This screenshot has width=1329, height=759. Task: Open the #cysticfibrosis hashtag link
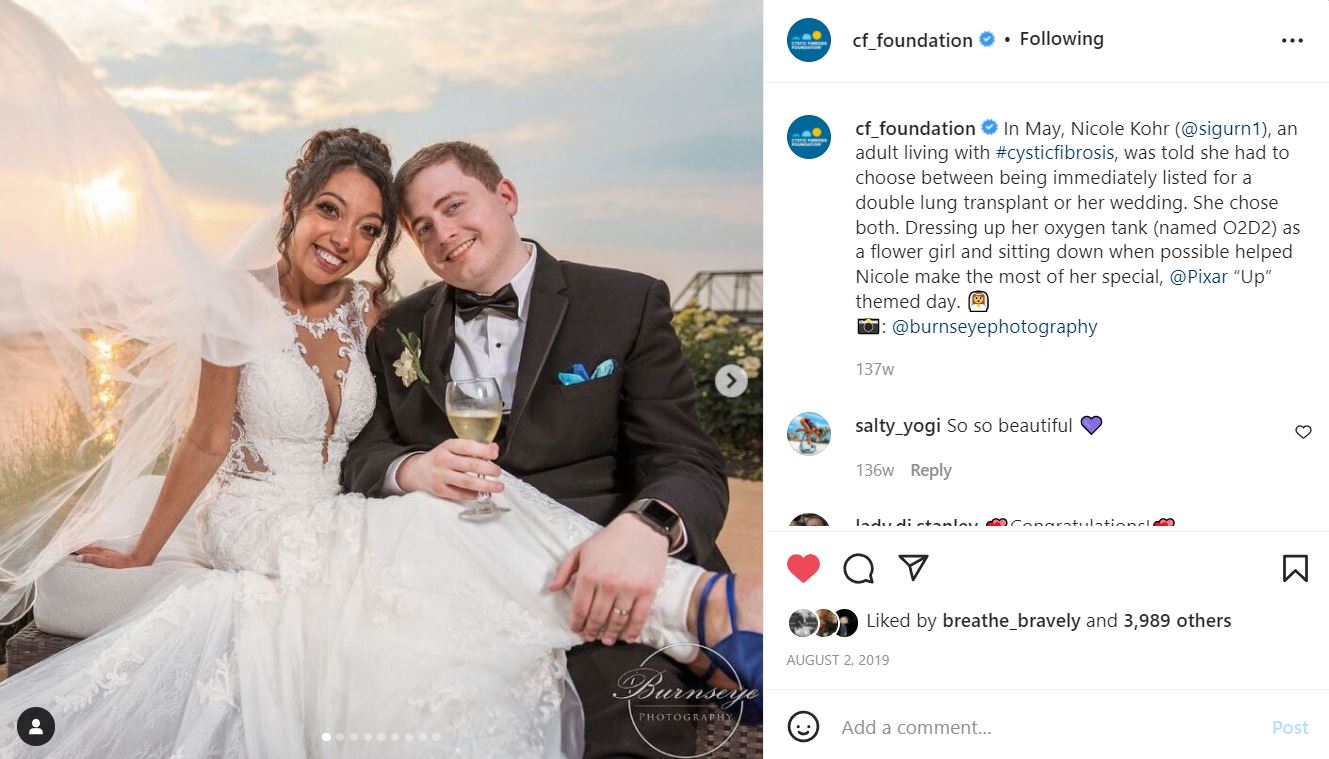pyautogui.click(x=1054, y=153)
